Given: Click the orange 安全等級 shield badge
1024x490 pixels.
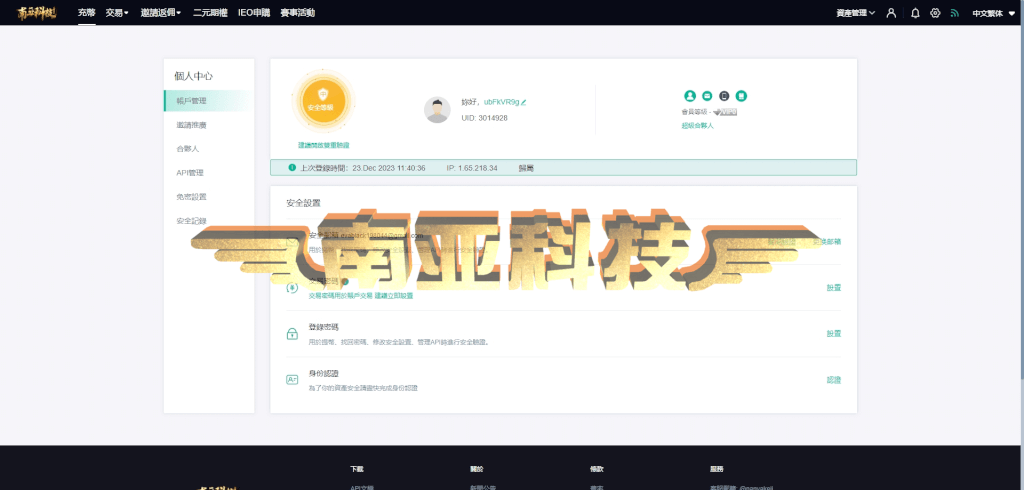Looking at the screenshot, I should pos(323,101).
